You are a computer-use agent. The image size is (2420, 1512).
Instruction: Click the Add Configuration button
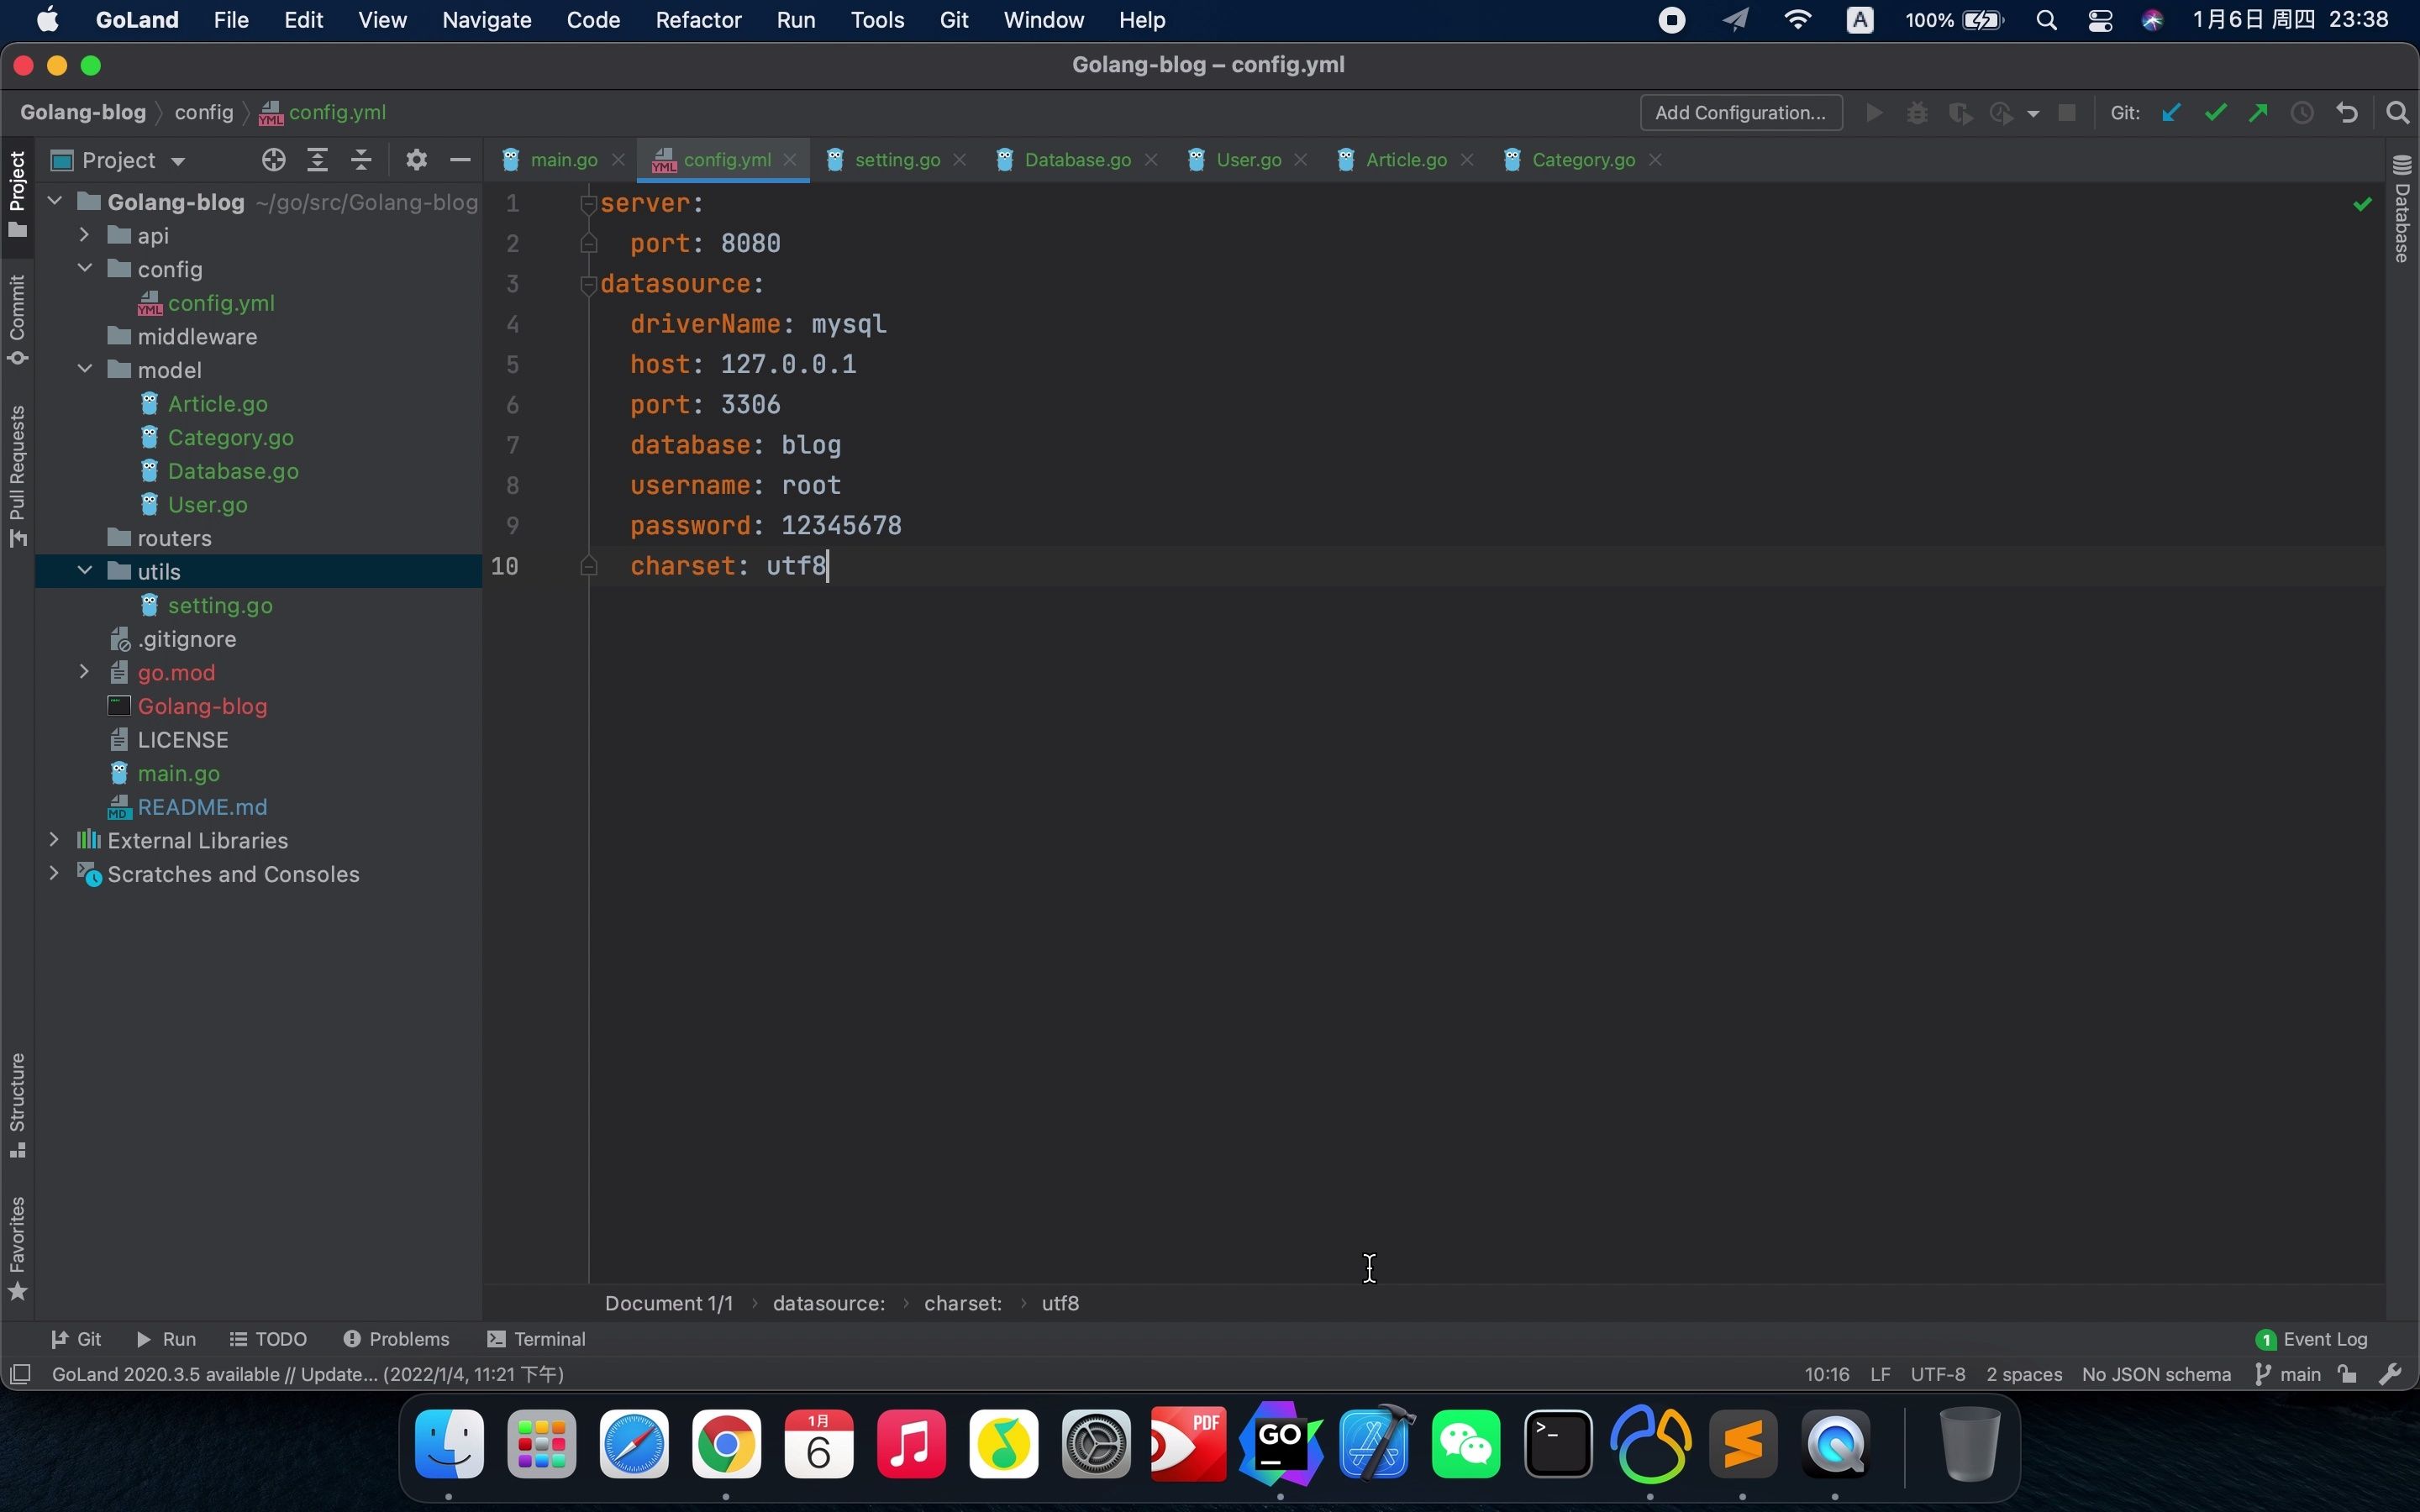(x=1740, y=113)
